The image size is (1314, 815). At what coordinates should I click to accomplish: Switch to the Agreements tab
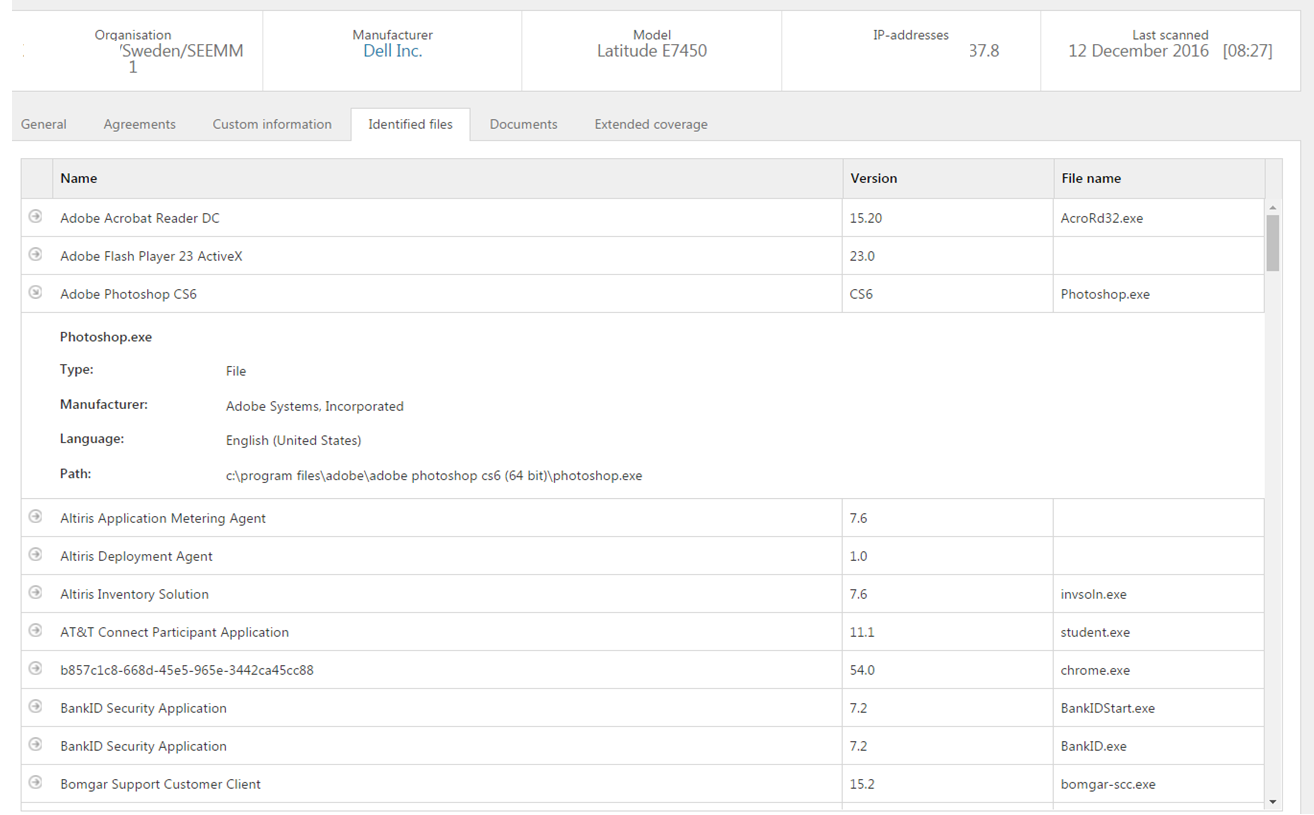[x=140, y=124]
